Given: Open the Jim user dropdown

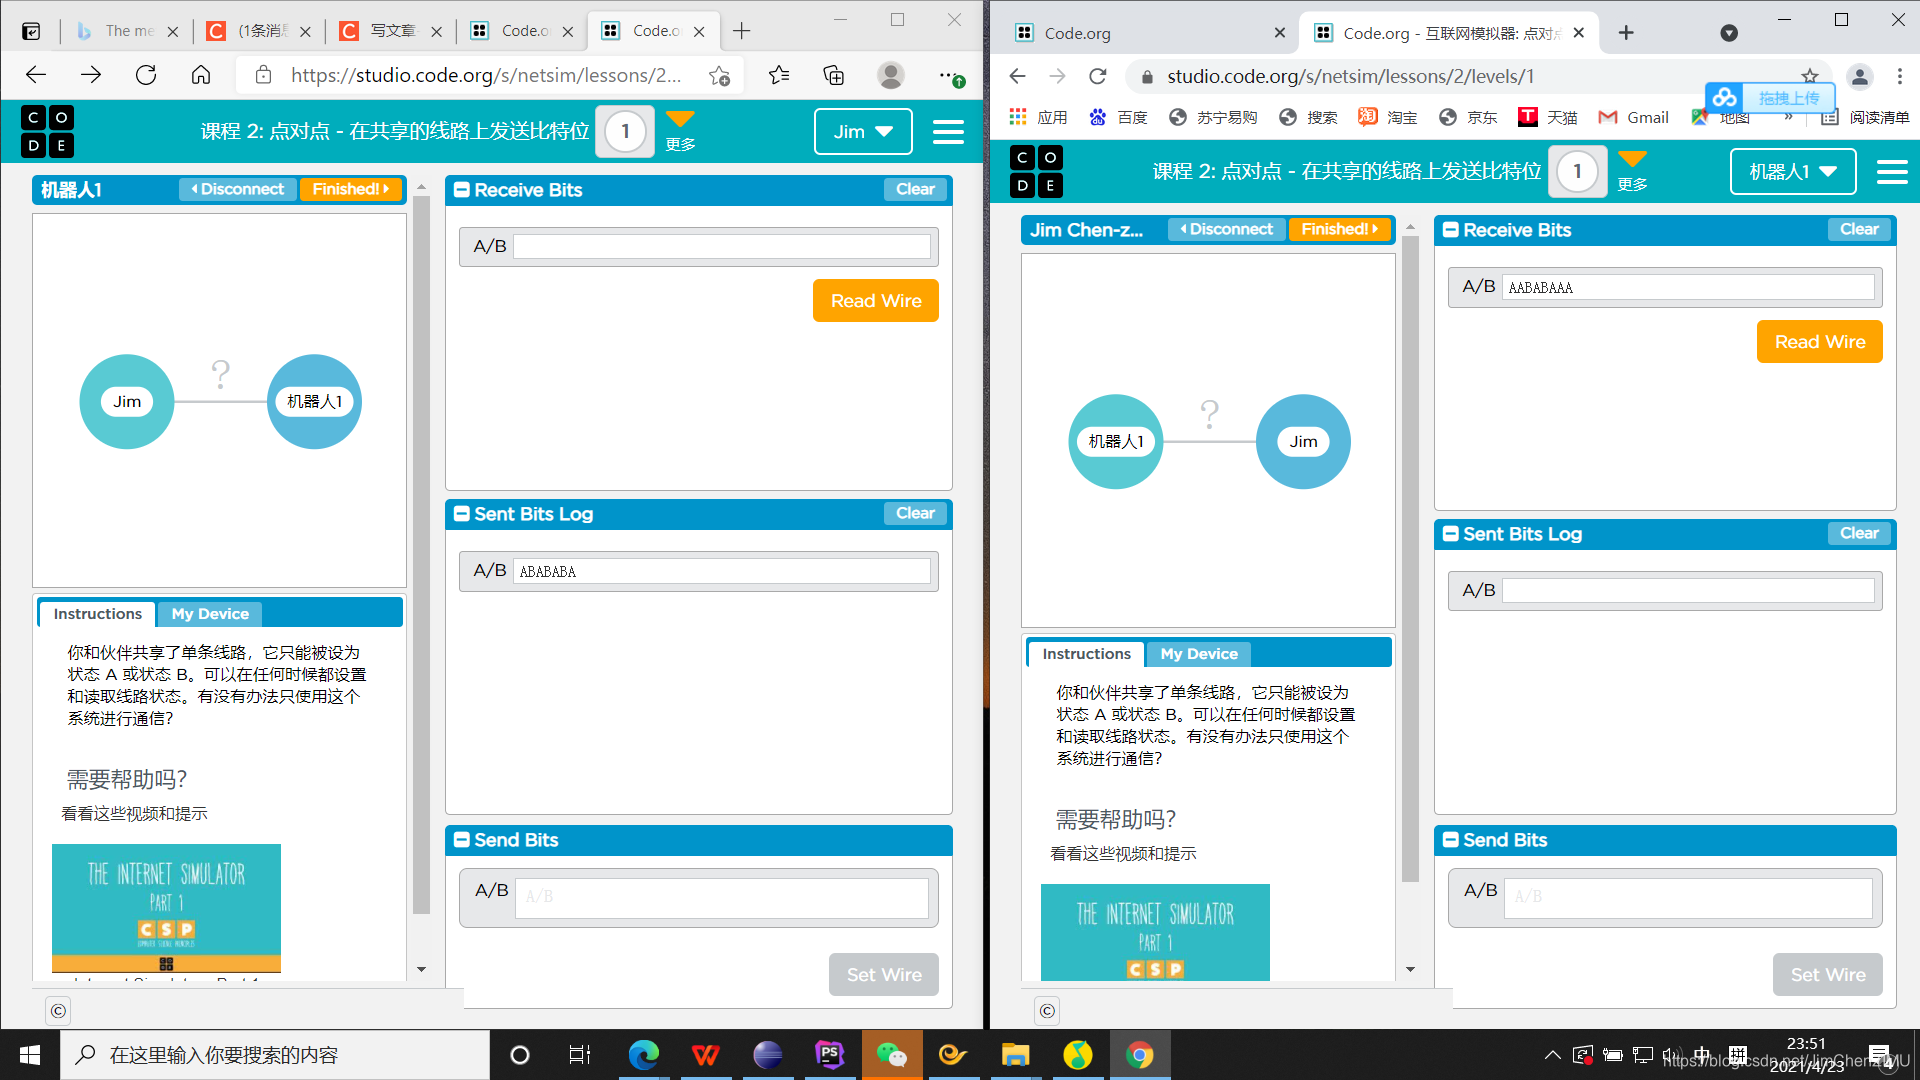Looking at the screenshot, I should [862, 131].
